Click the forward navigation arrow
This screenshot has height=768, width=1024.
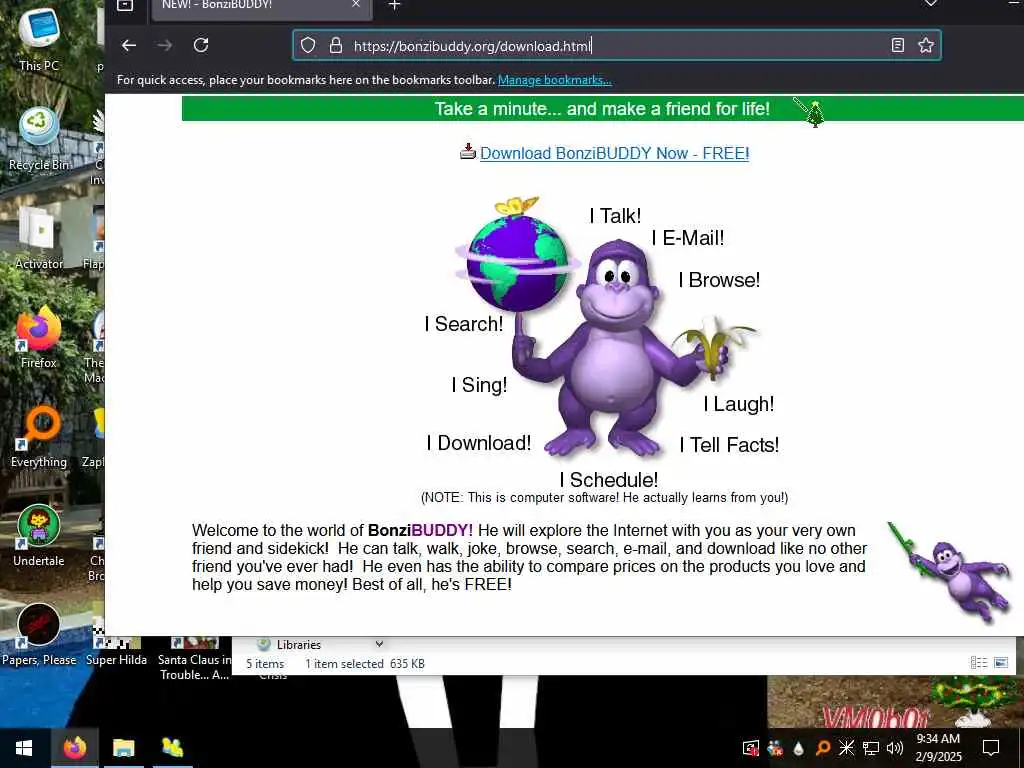(x=165, y=45)
